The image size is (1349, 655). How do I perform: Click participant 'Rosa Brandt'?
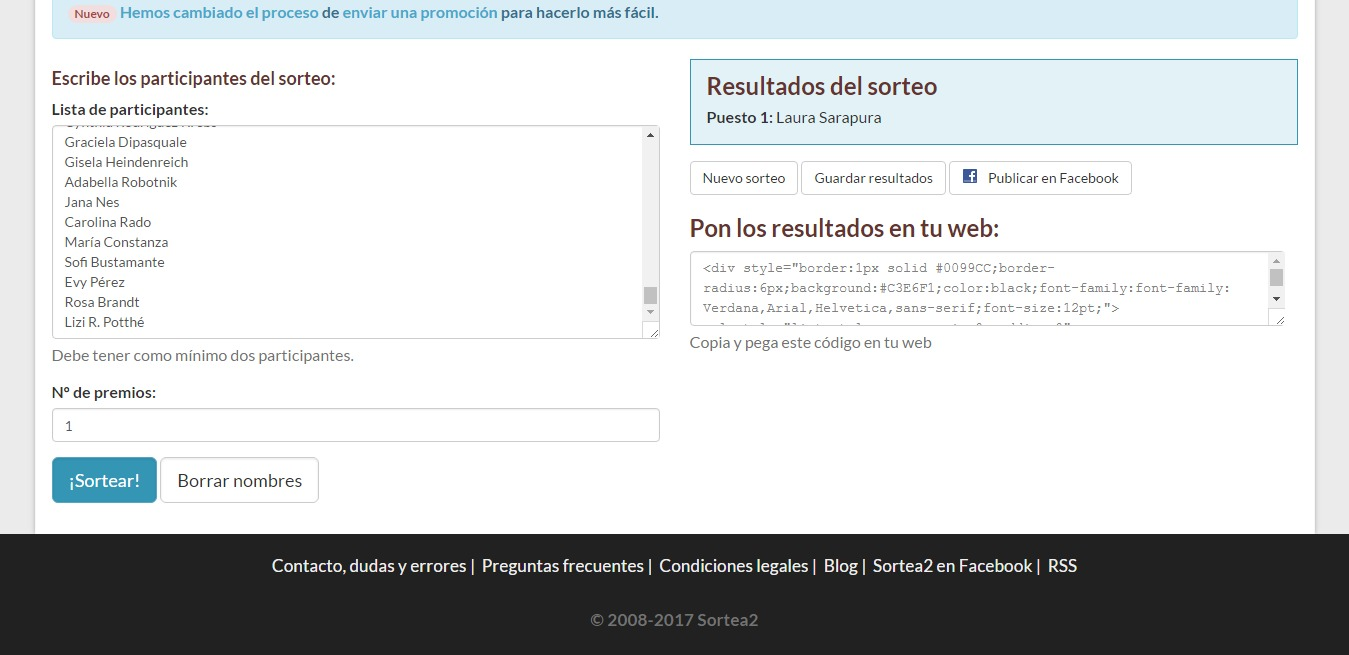tap(102, 302)
